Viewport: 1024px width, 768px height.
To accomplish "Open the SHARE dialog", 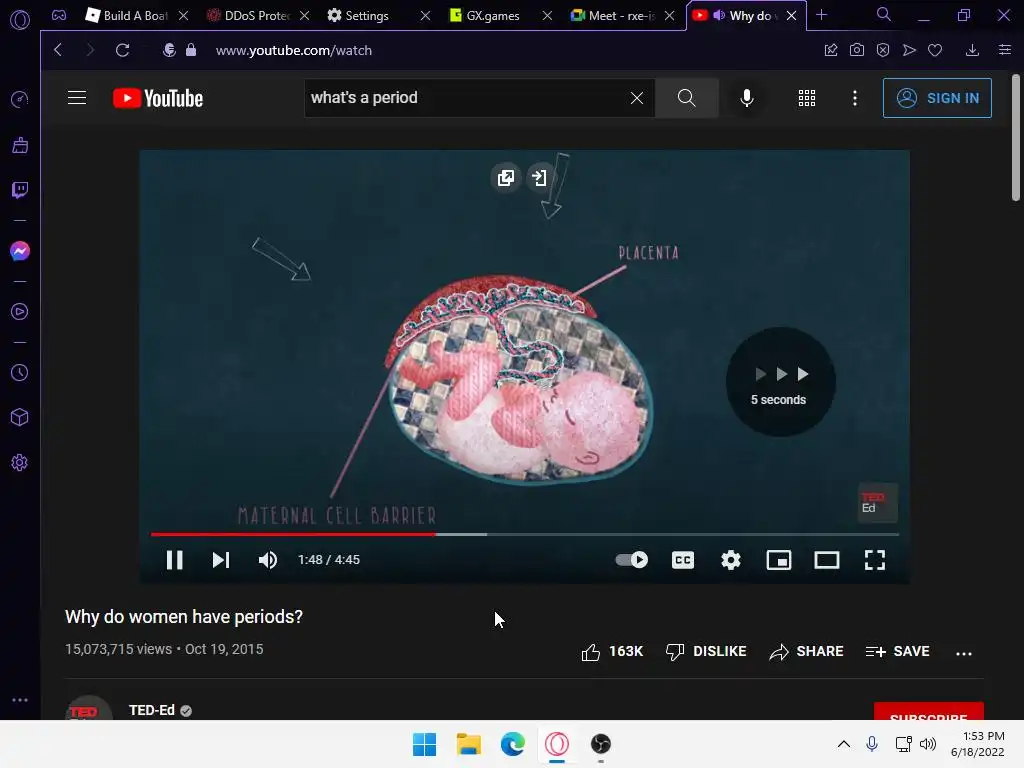I will [x=807, y=652].
